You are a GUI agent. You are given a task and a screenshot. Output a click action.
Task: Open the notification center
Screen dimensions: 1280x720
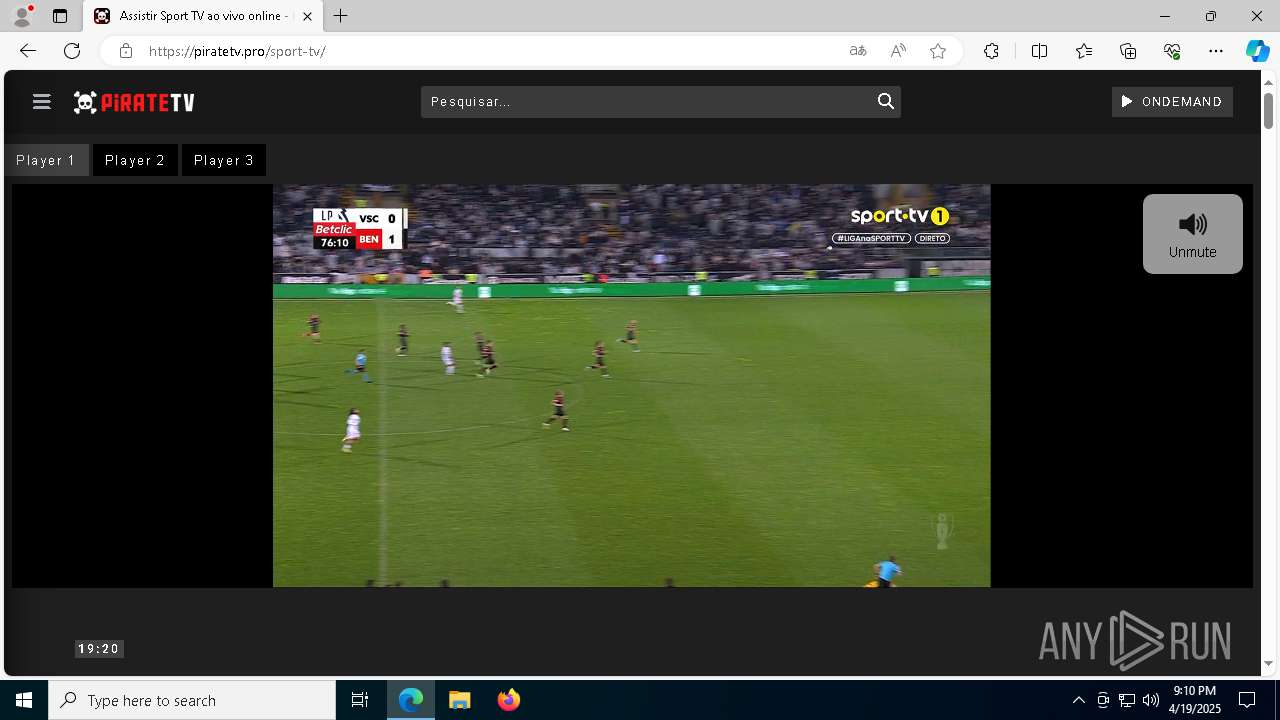tap(1247, 700)
